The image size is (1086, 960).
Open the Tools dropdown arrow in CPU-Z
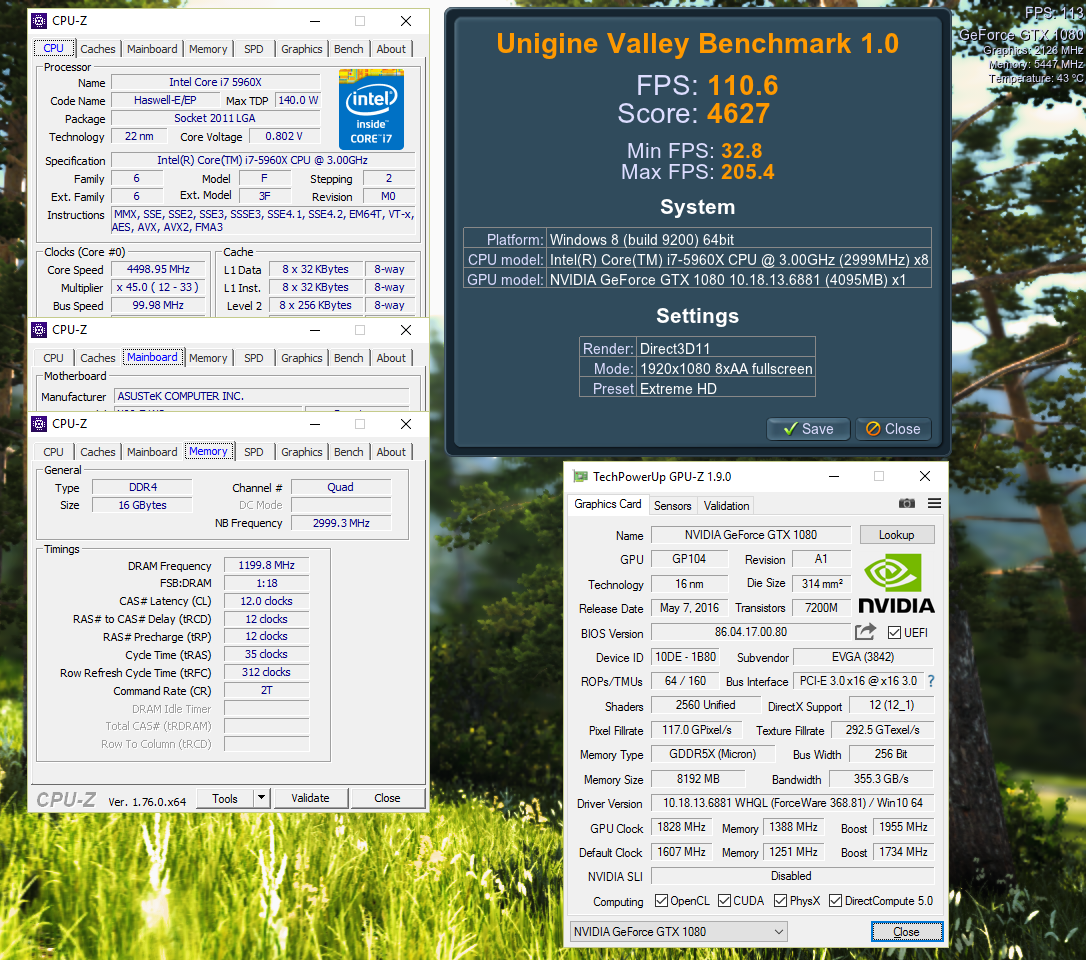click(x=261, y=798)
